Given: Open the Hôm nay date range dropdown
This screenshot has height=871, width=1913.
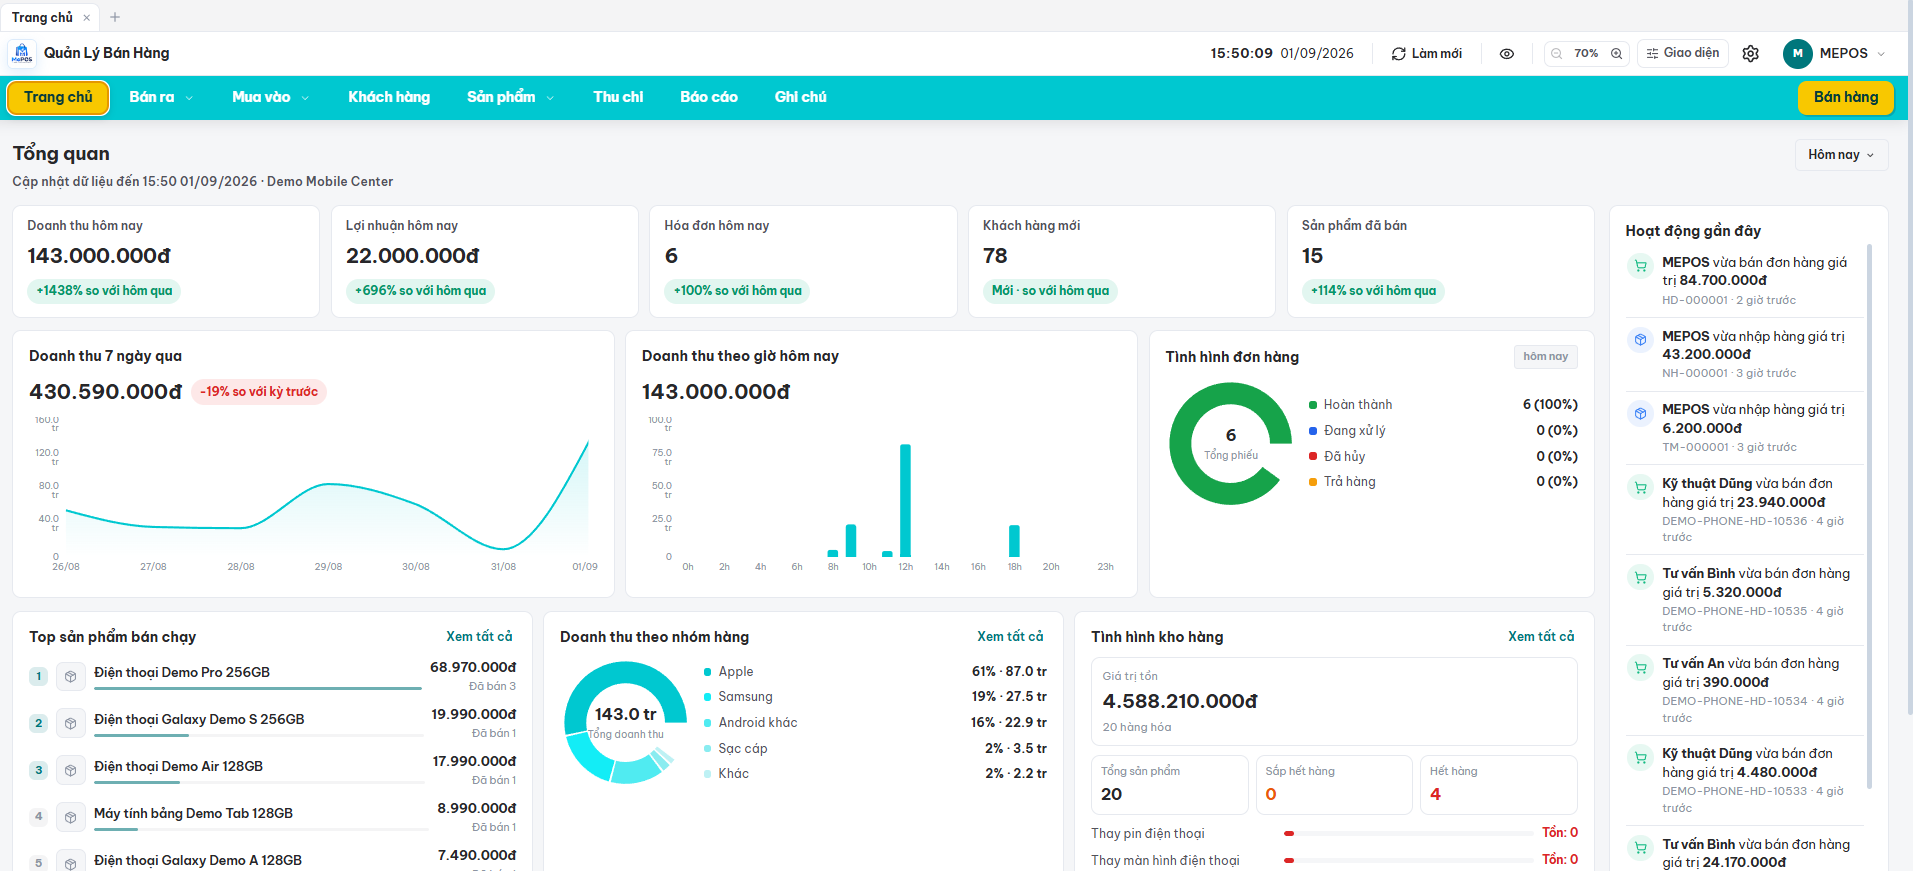Looking at the screenshot, I should (x=1842, y=155).
